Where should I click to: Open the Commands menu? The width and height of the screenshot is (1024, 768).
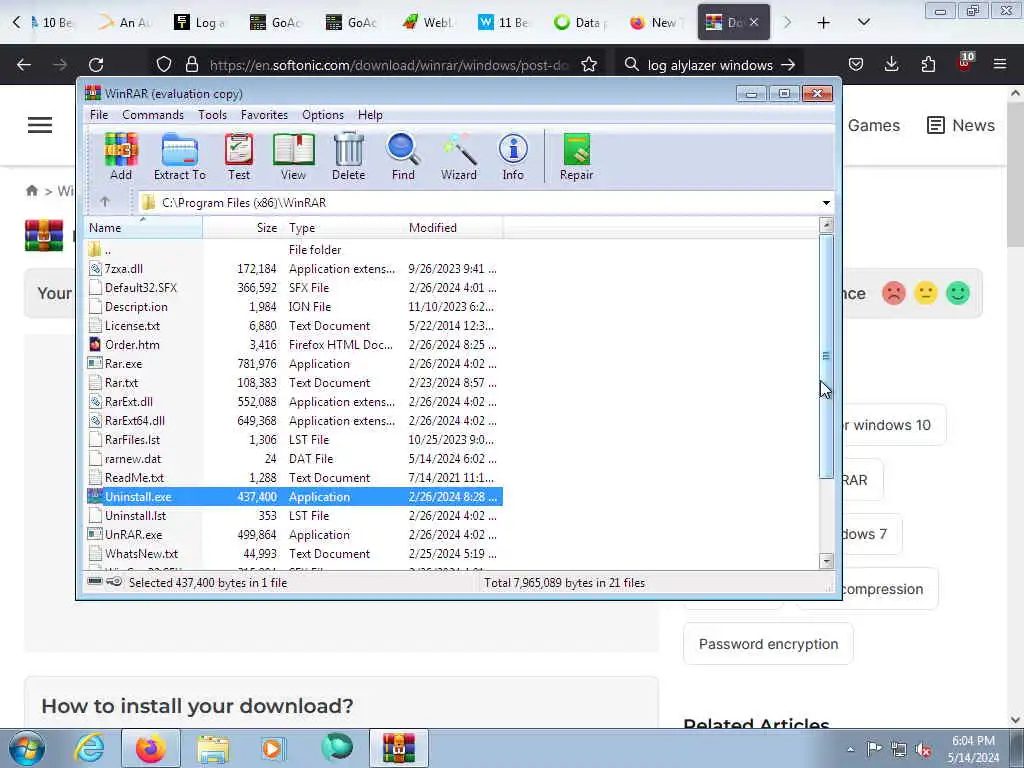(153, 115)
